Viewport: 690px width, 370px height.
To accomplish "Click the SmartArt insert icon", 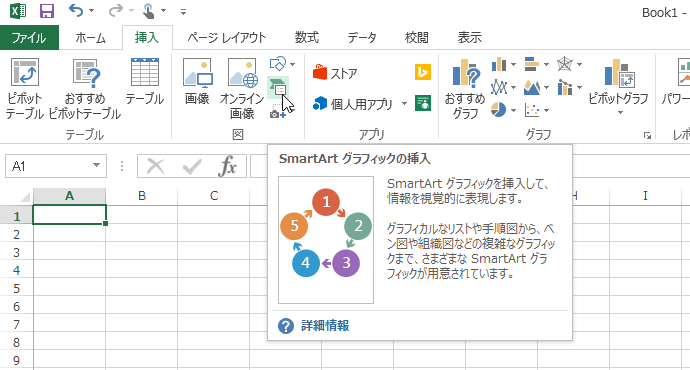I will coord(278,87).
